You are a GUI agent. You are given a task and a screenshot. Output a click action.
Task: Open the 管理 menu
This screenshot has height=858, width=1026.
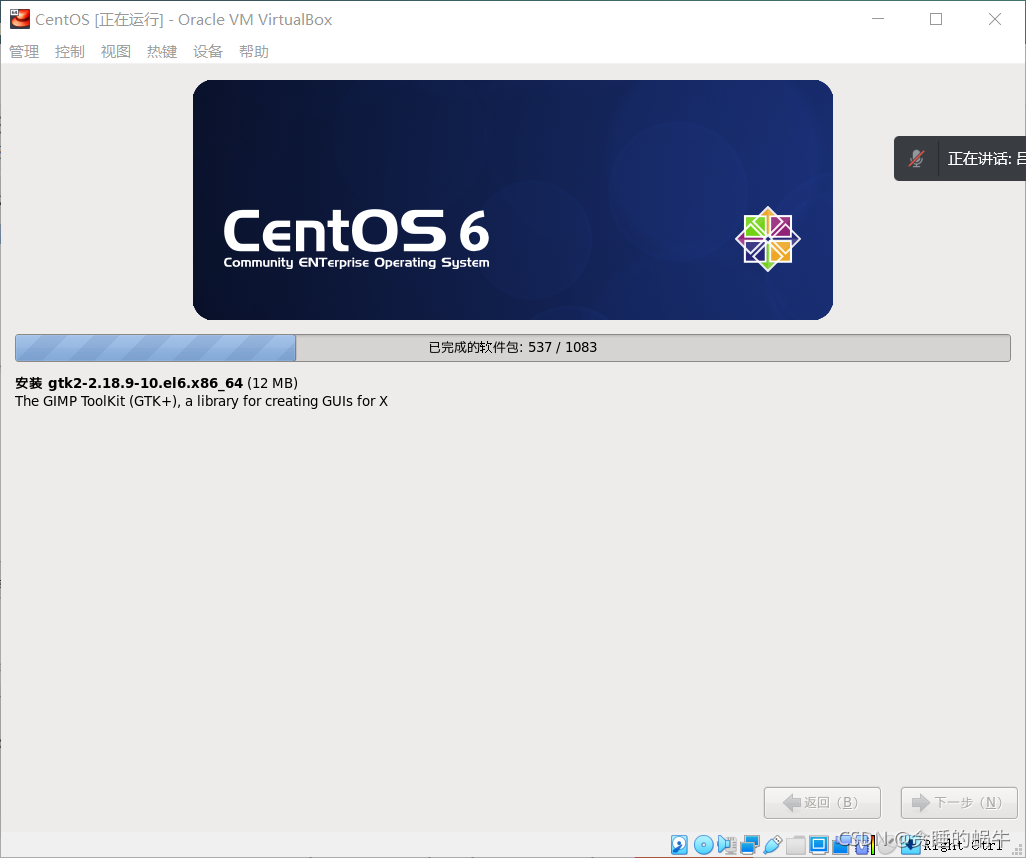(24, 52)
